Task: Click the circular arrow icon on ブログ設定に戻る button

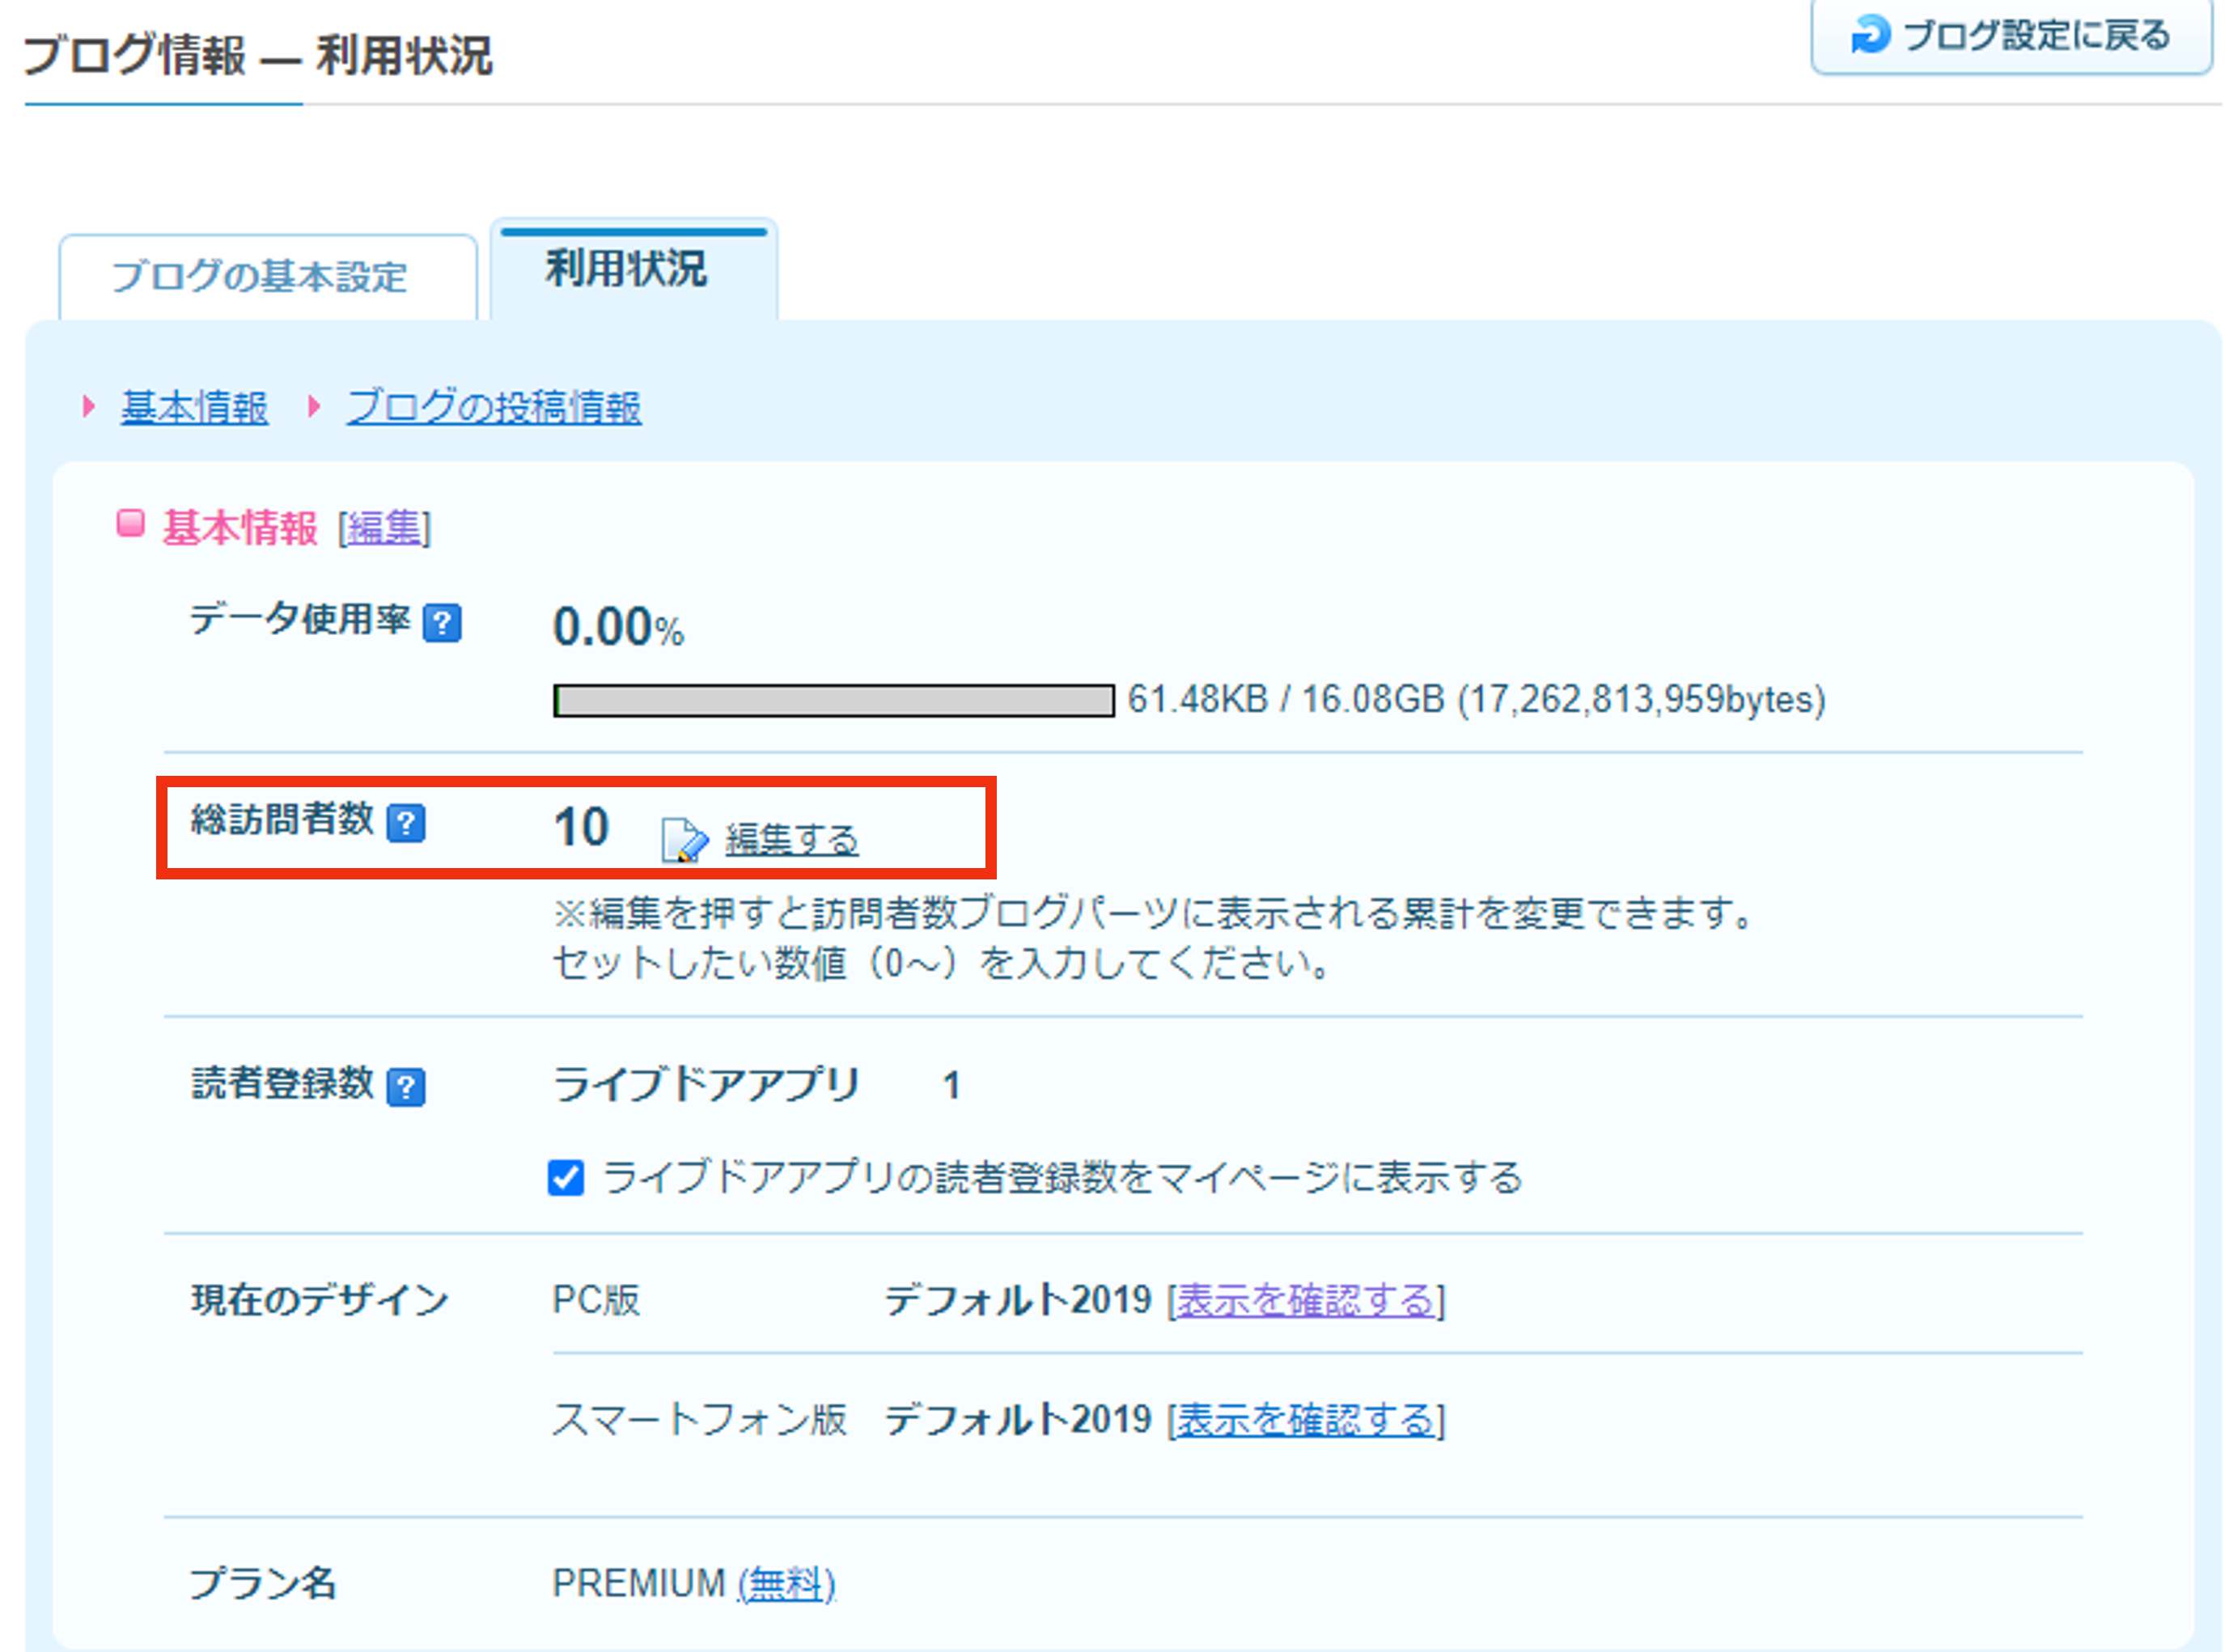Action: point(1873,35)
